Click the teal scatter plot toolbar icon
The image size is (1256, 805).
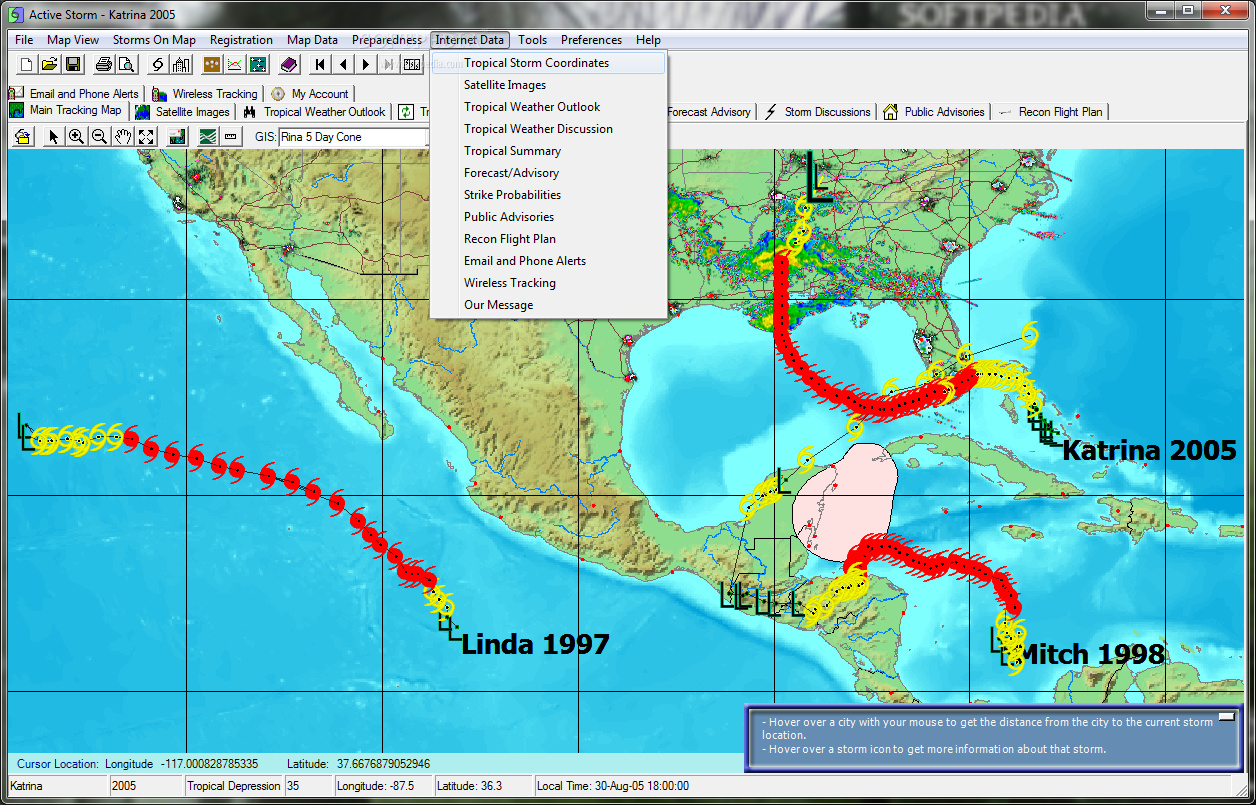258,65
